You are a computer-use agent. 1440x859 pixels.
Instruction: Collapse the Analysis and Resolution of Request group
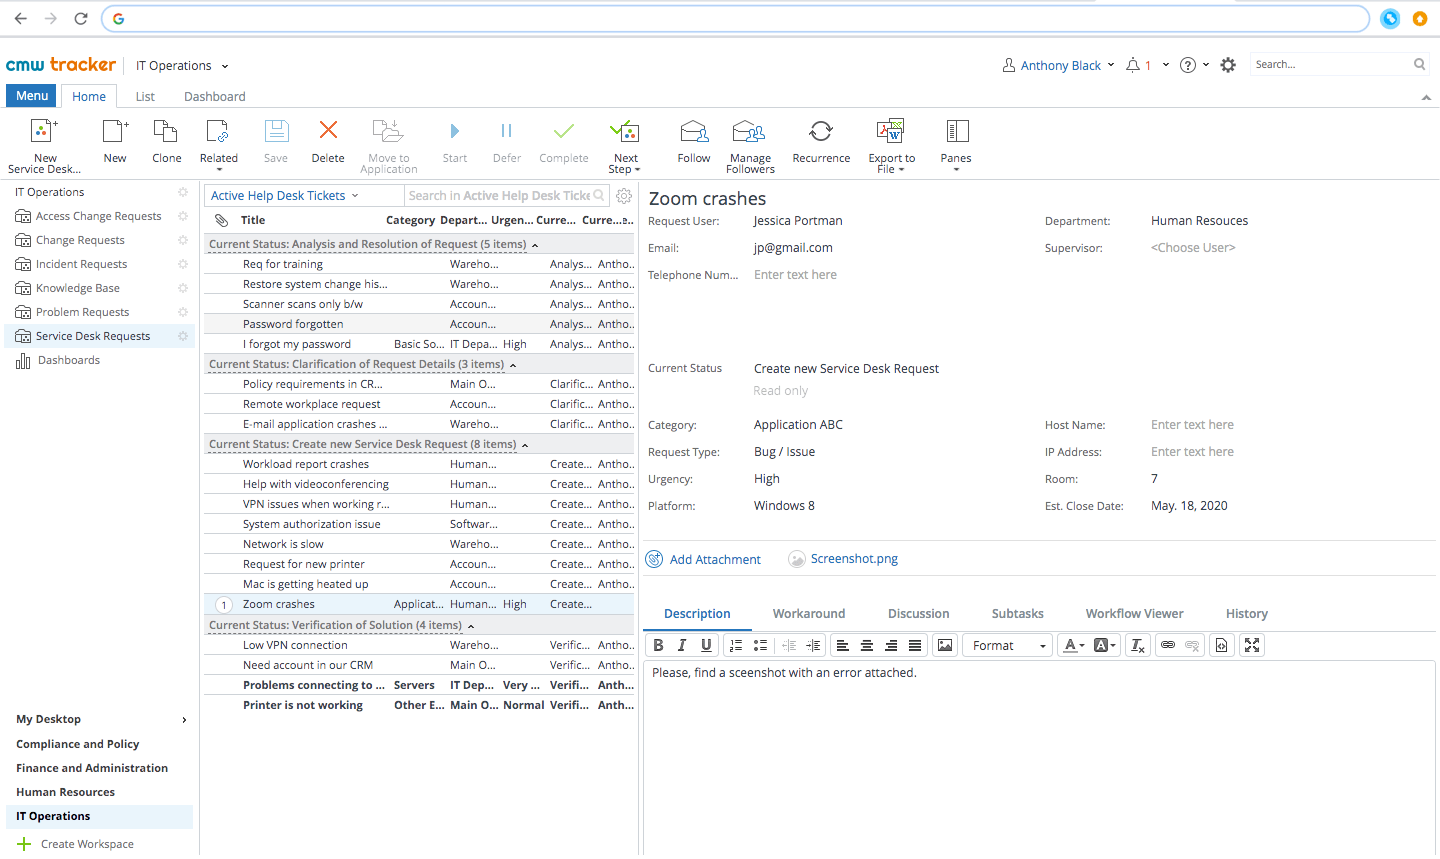tap(535, 245)
